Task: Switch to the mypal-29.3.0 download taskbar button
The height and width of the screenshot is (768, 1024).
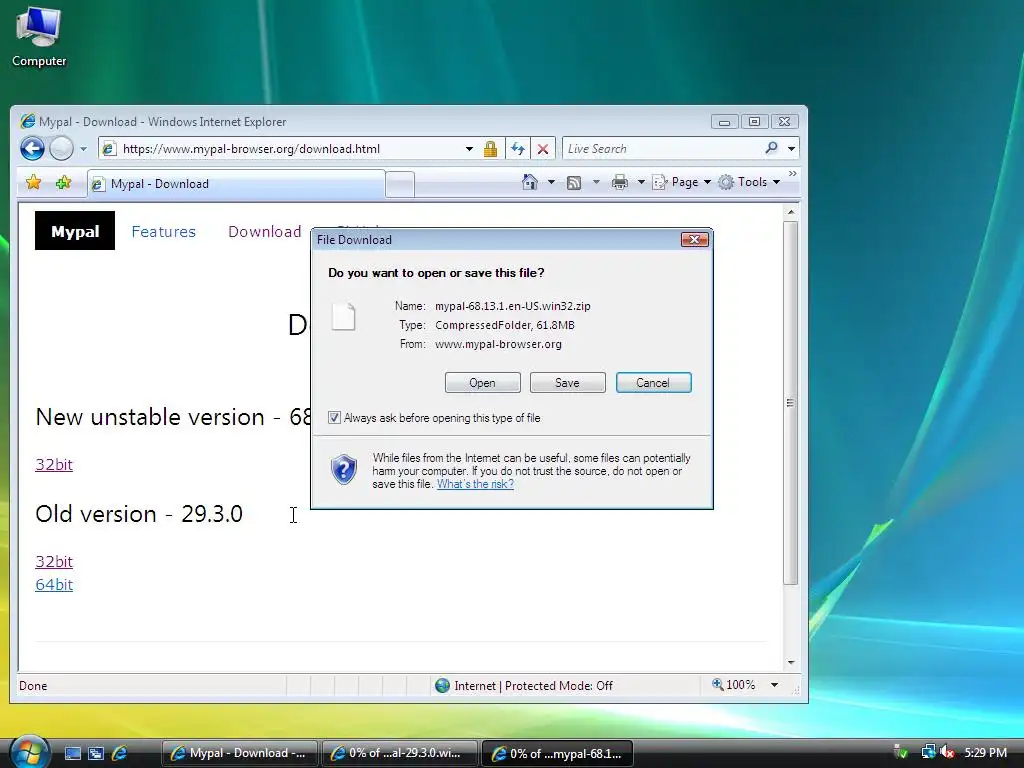Action: tap(399, 753)
